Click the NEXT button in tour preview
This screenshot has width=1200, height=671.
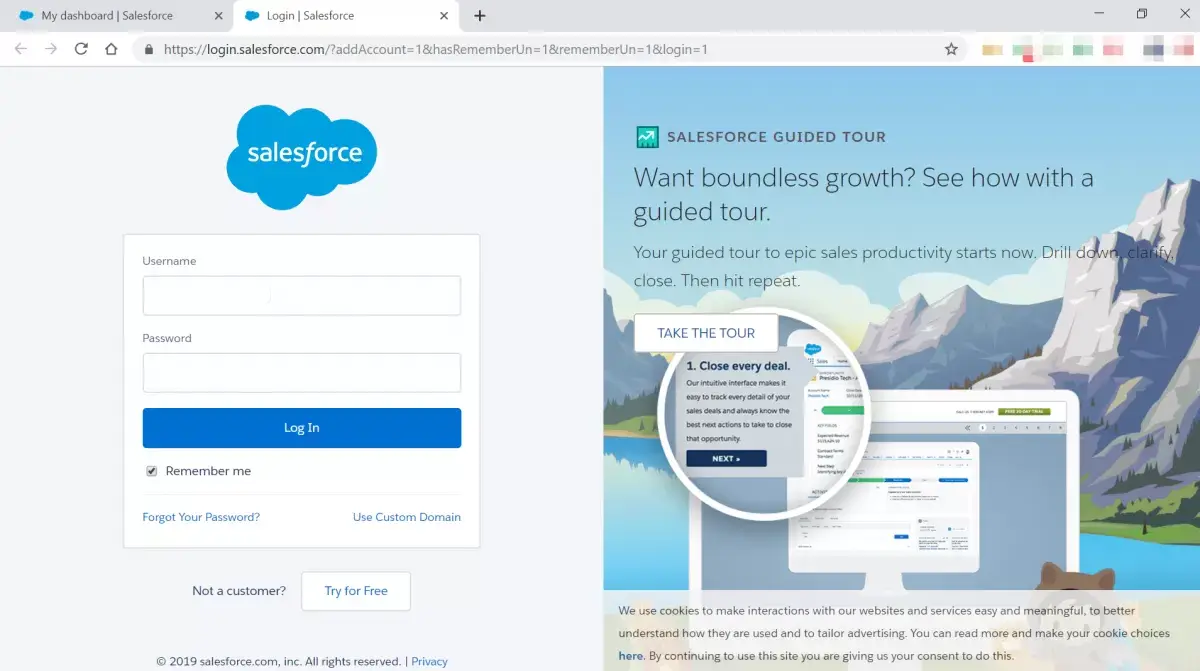tap(726, 458)
